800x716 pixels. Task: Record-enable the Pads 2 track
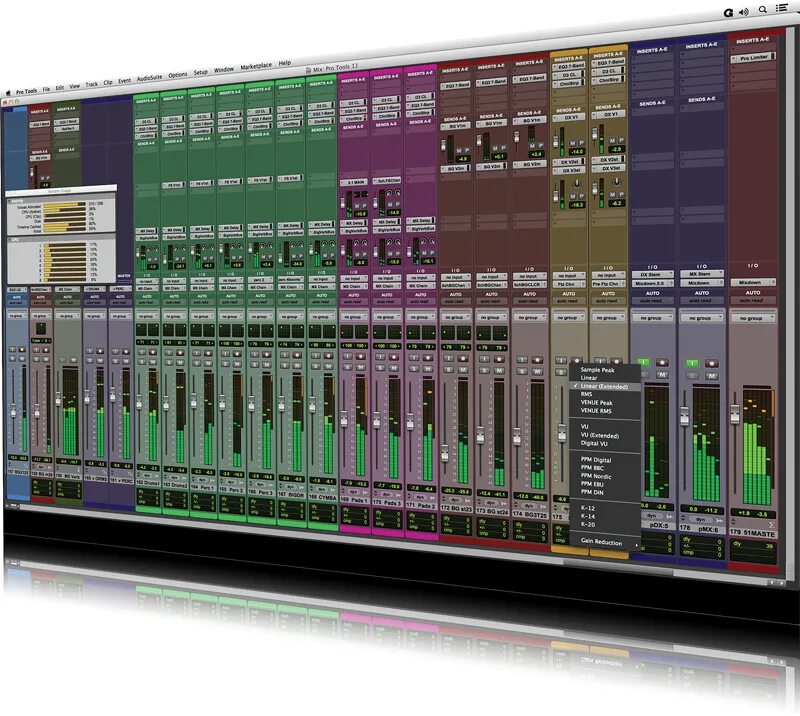pos(428,357)
